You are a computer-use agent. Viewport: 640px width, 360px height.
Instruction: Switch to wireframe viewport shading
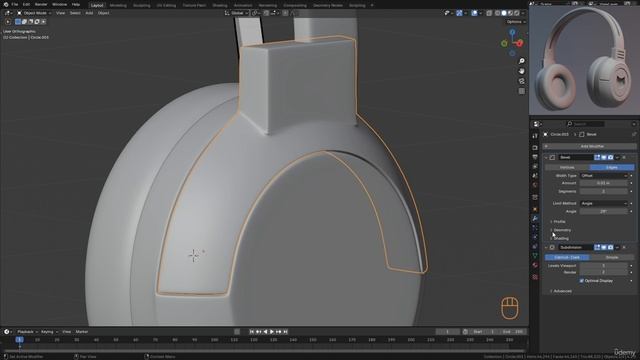[x=498, y=13]
